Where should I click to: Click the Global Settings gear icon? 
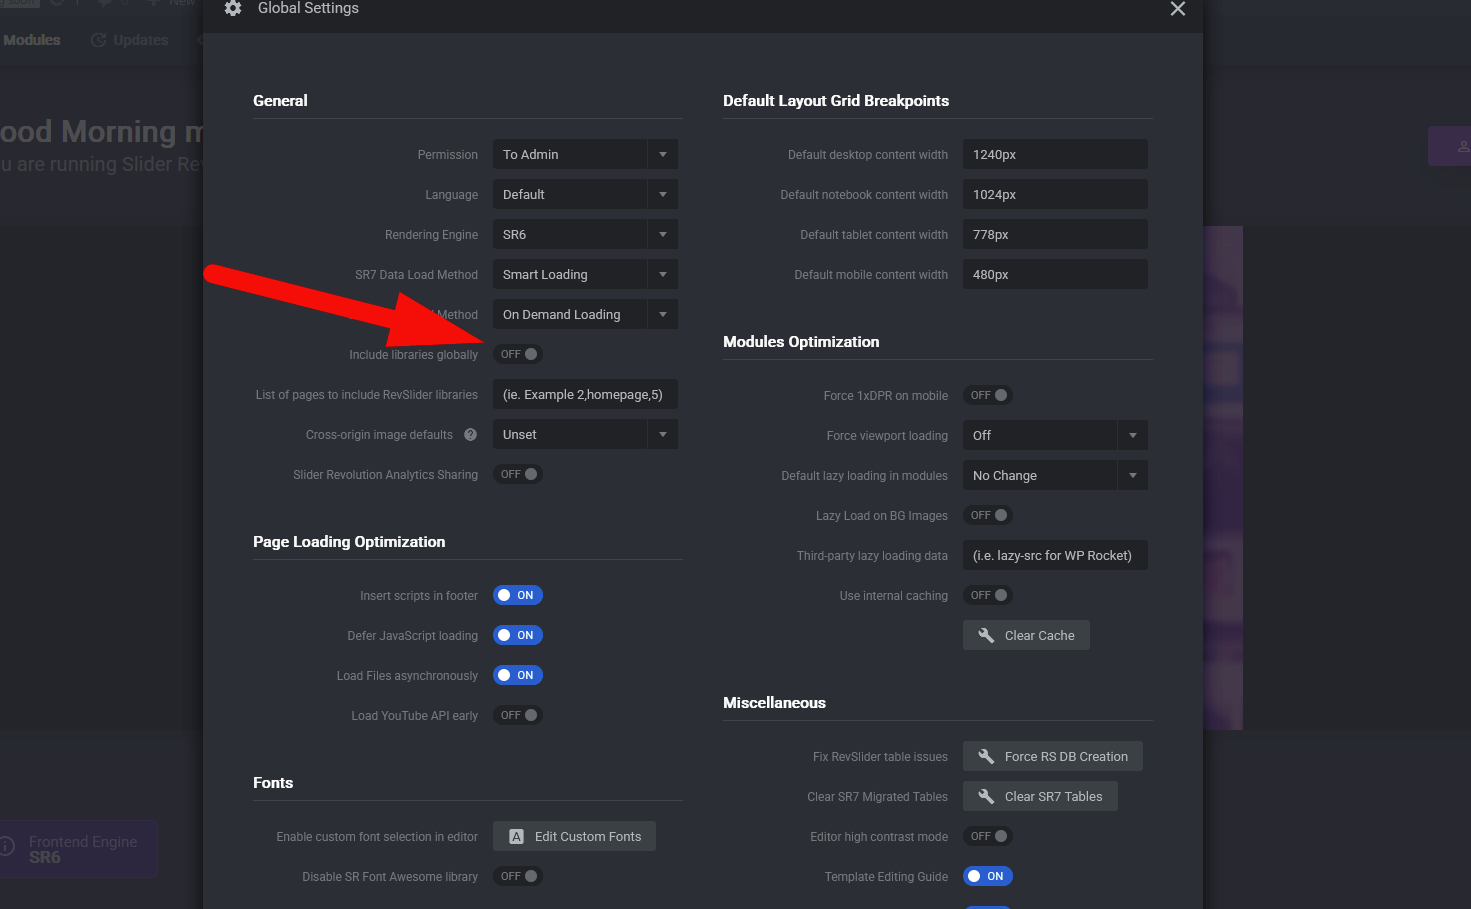(233, 9)
